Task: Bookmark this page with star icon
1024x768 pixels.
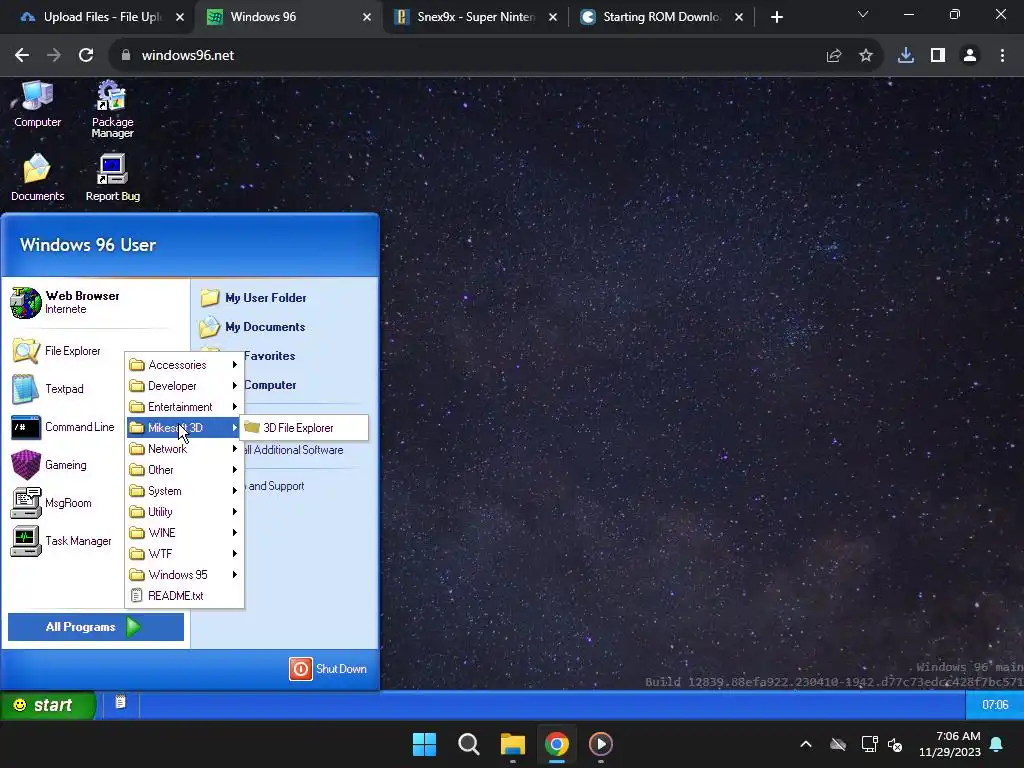Action: (866, 56)
